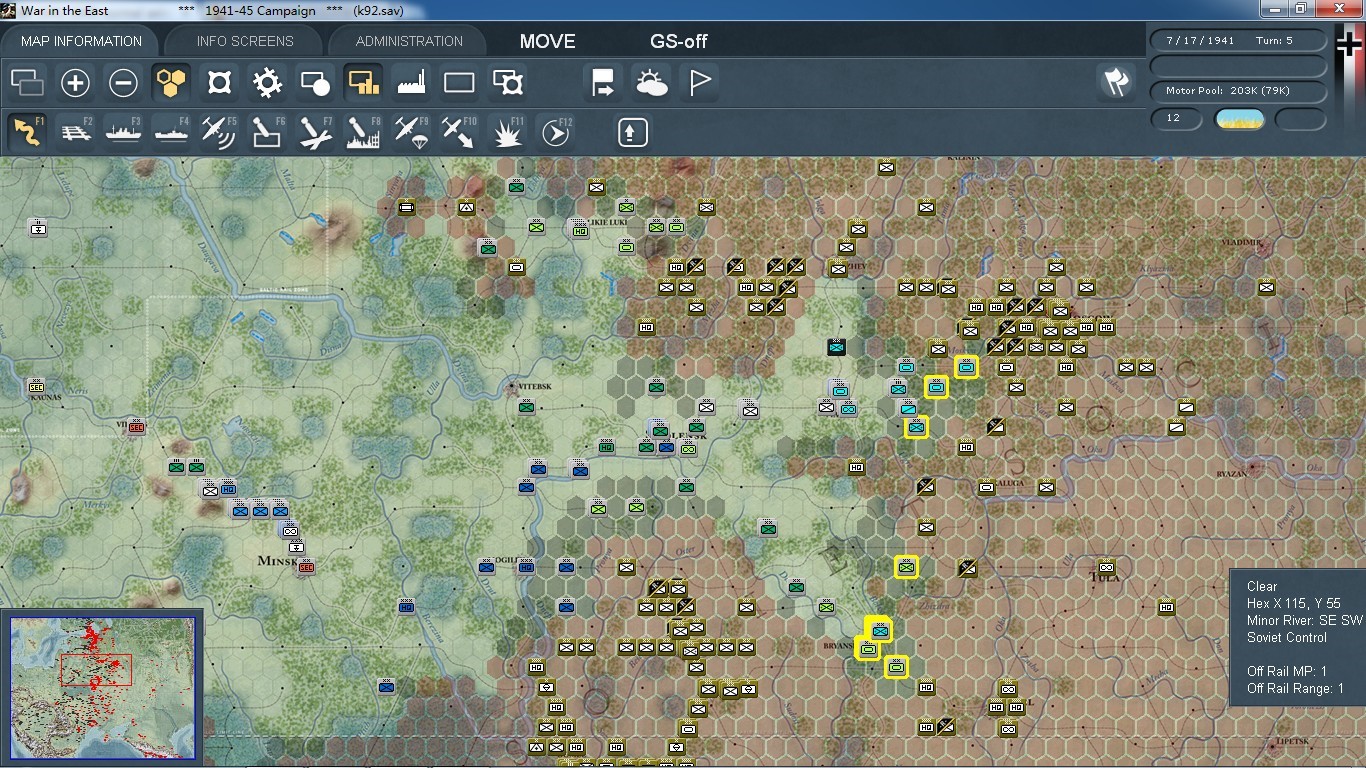This screenshot has width=1366, height=768.
Task: Click the boxed up-arrow icon
Action: point(632,132)
